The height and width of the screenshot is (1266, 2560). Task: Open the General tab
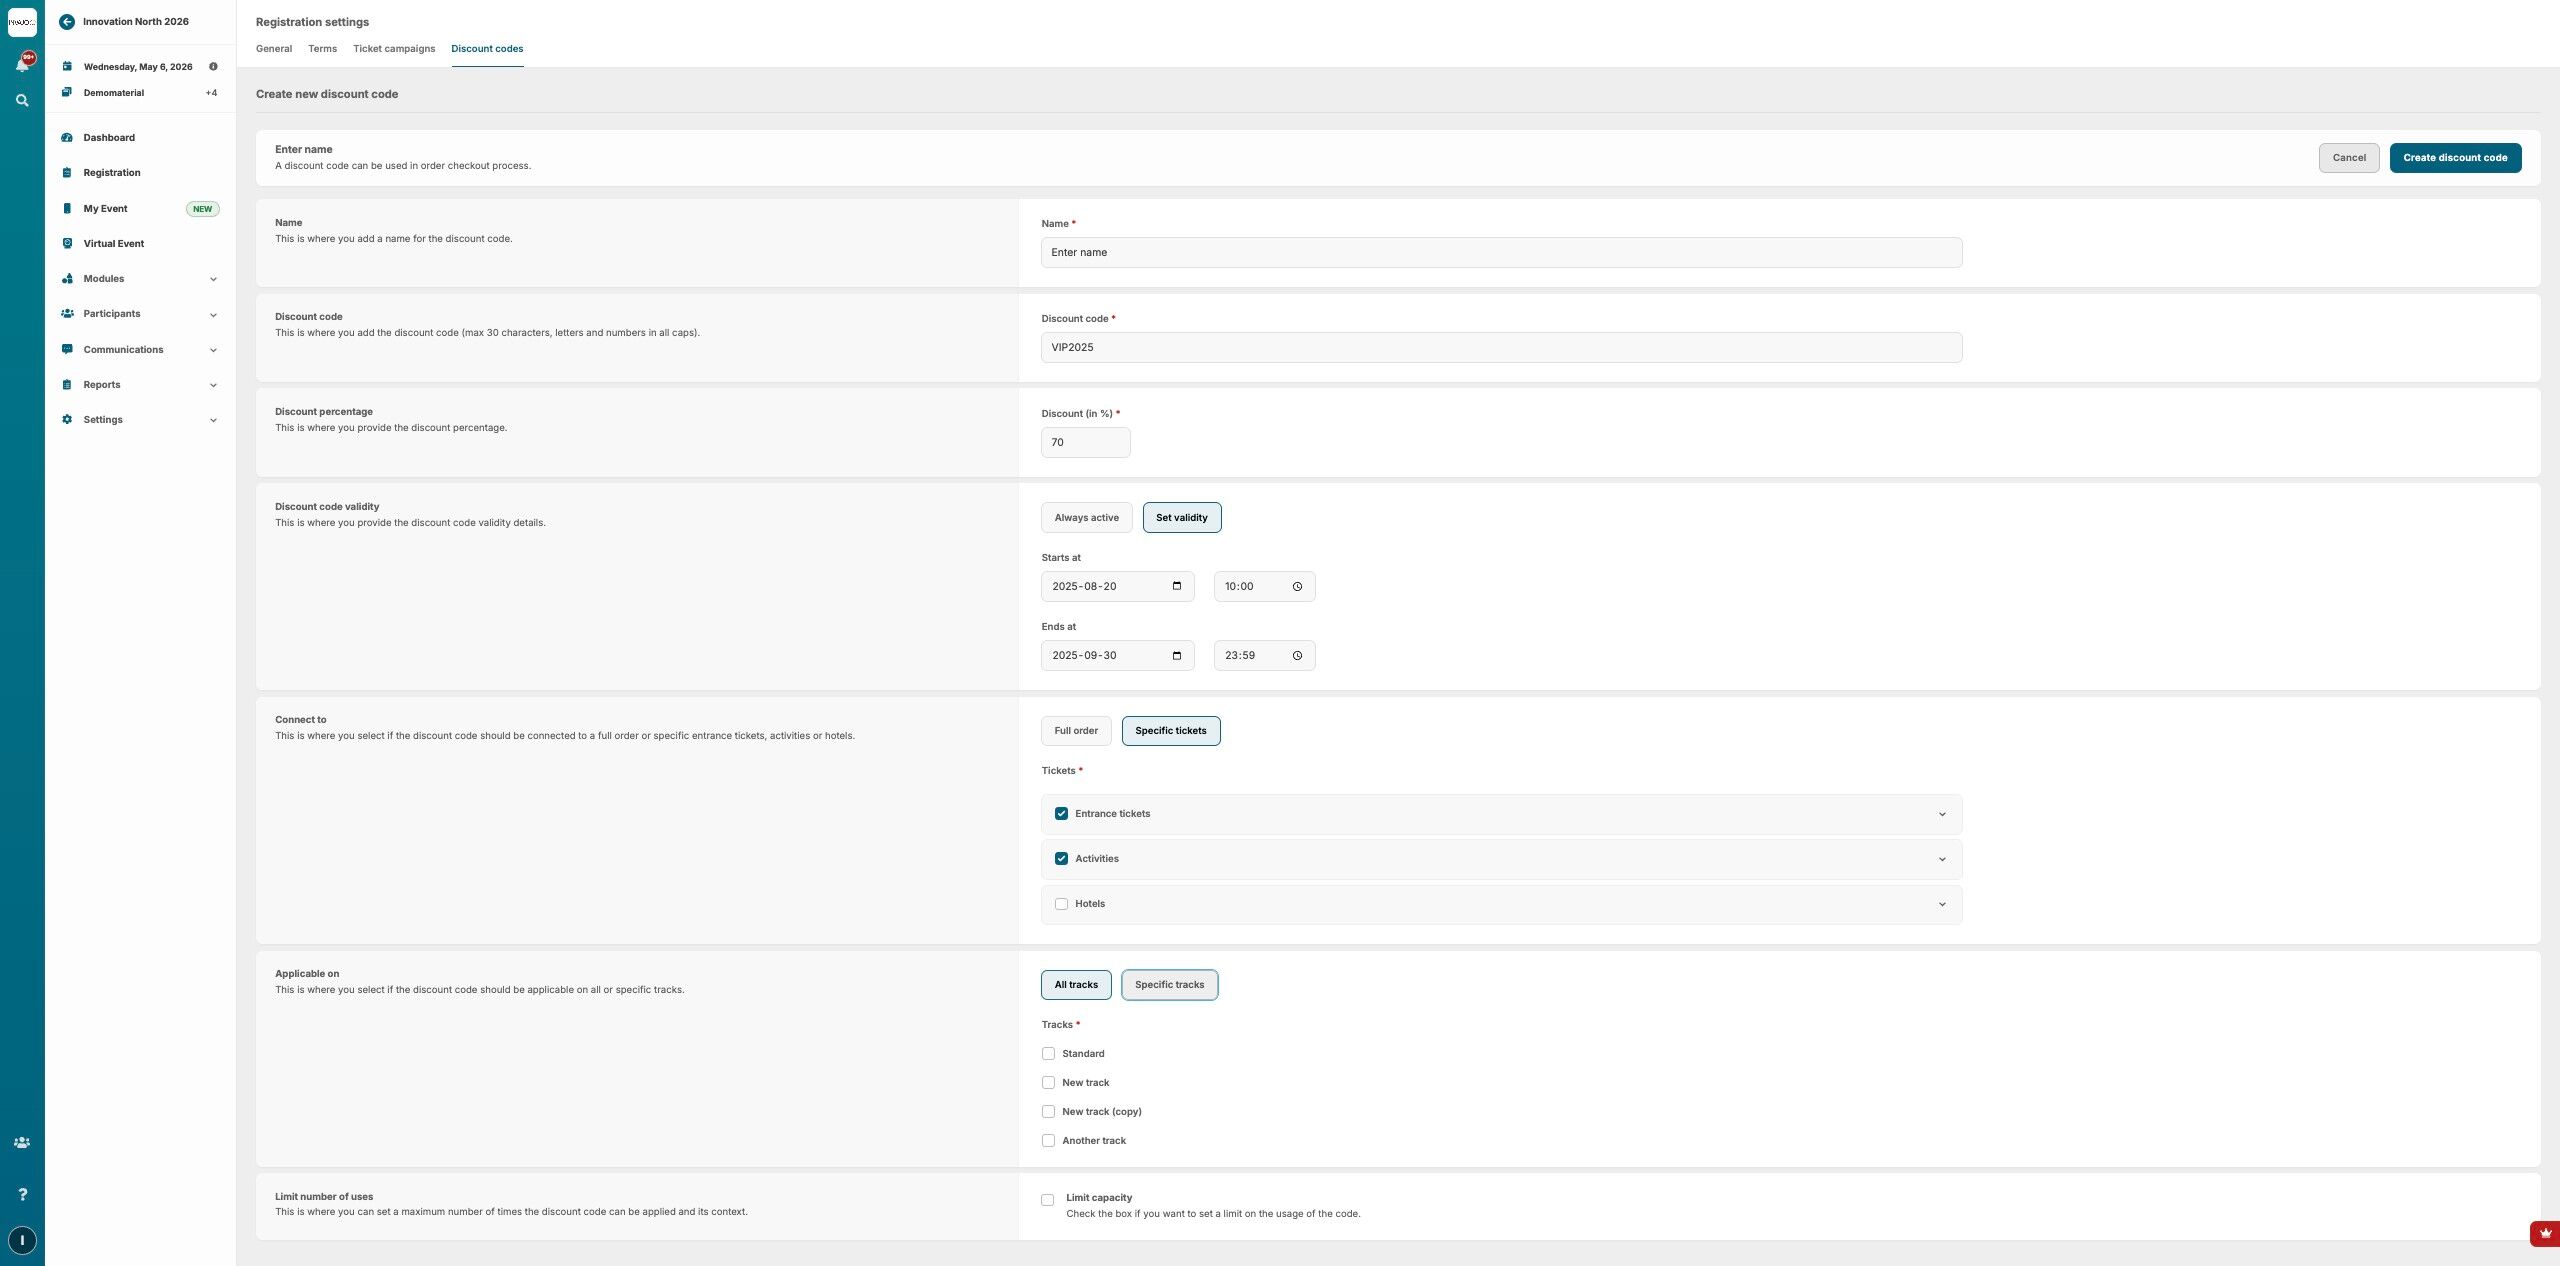(274, 49)
